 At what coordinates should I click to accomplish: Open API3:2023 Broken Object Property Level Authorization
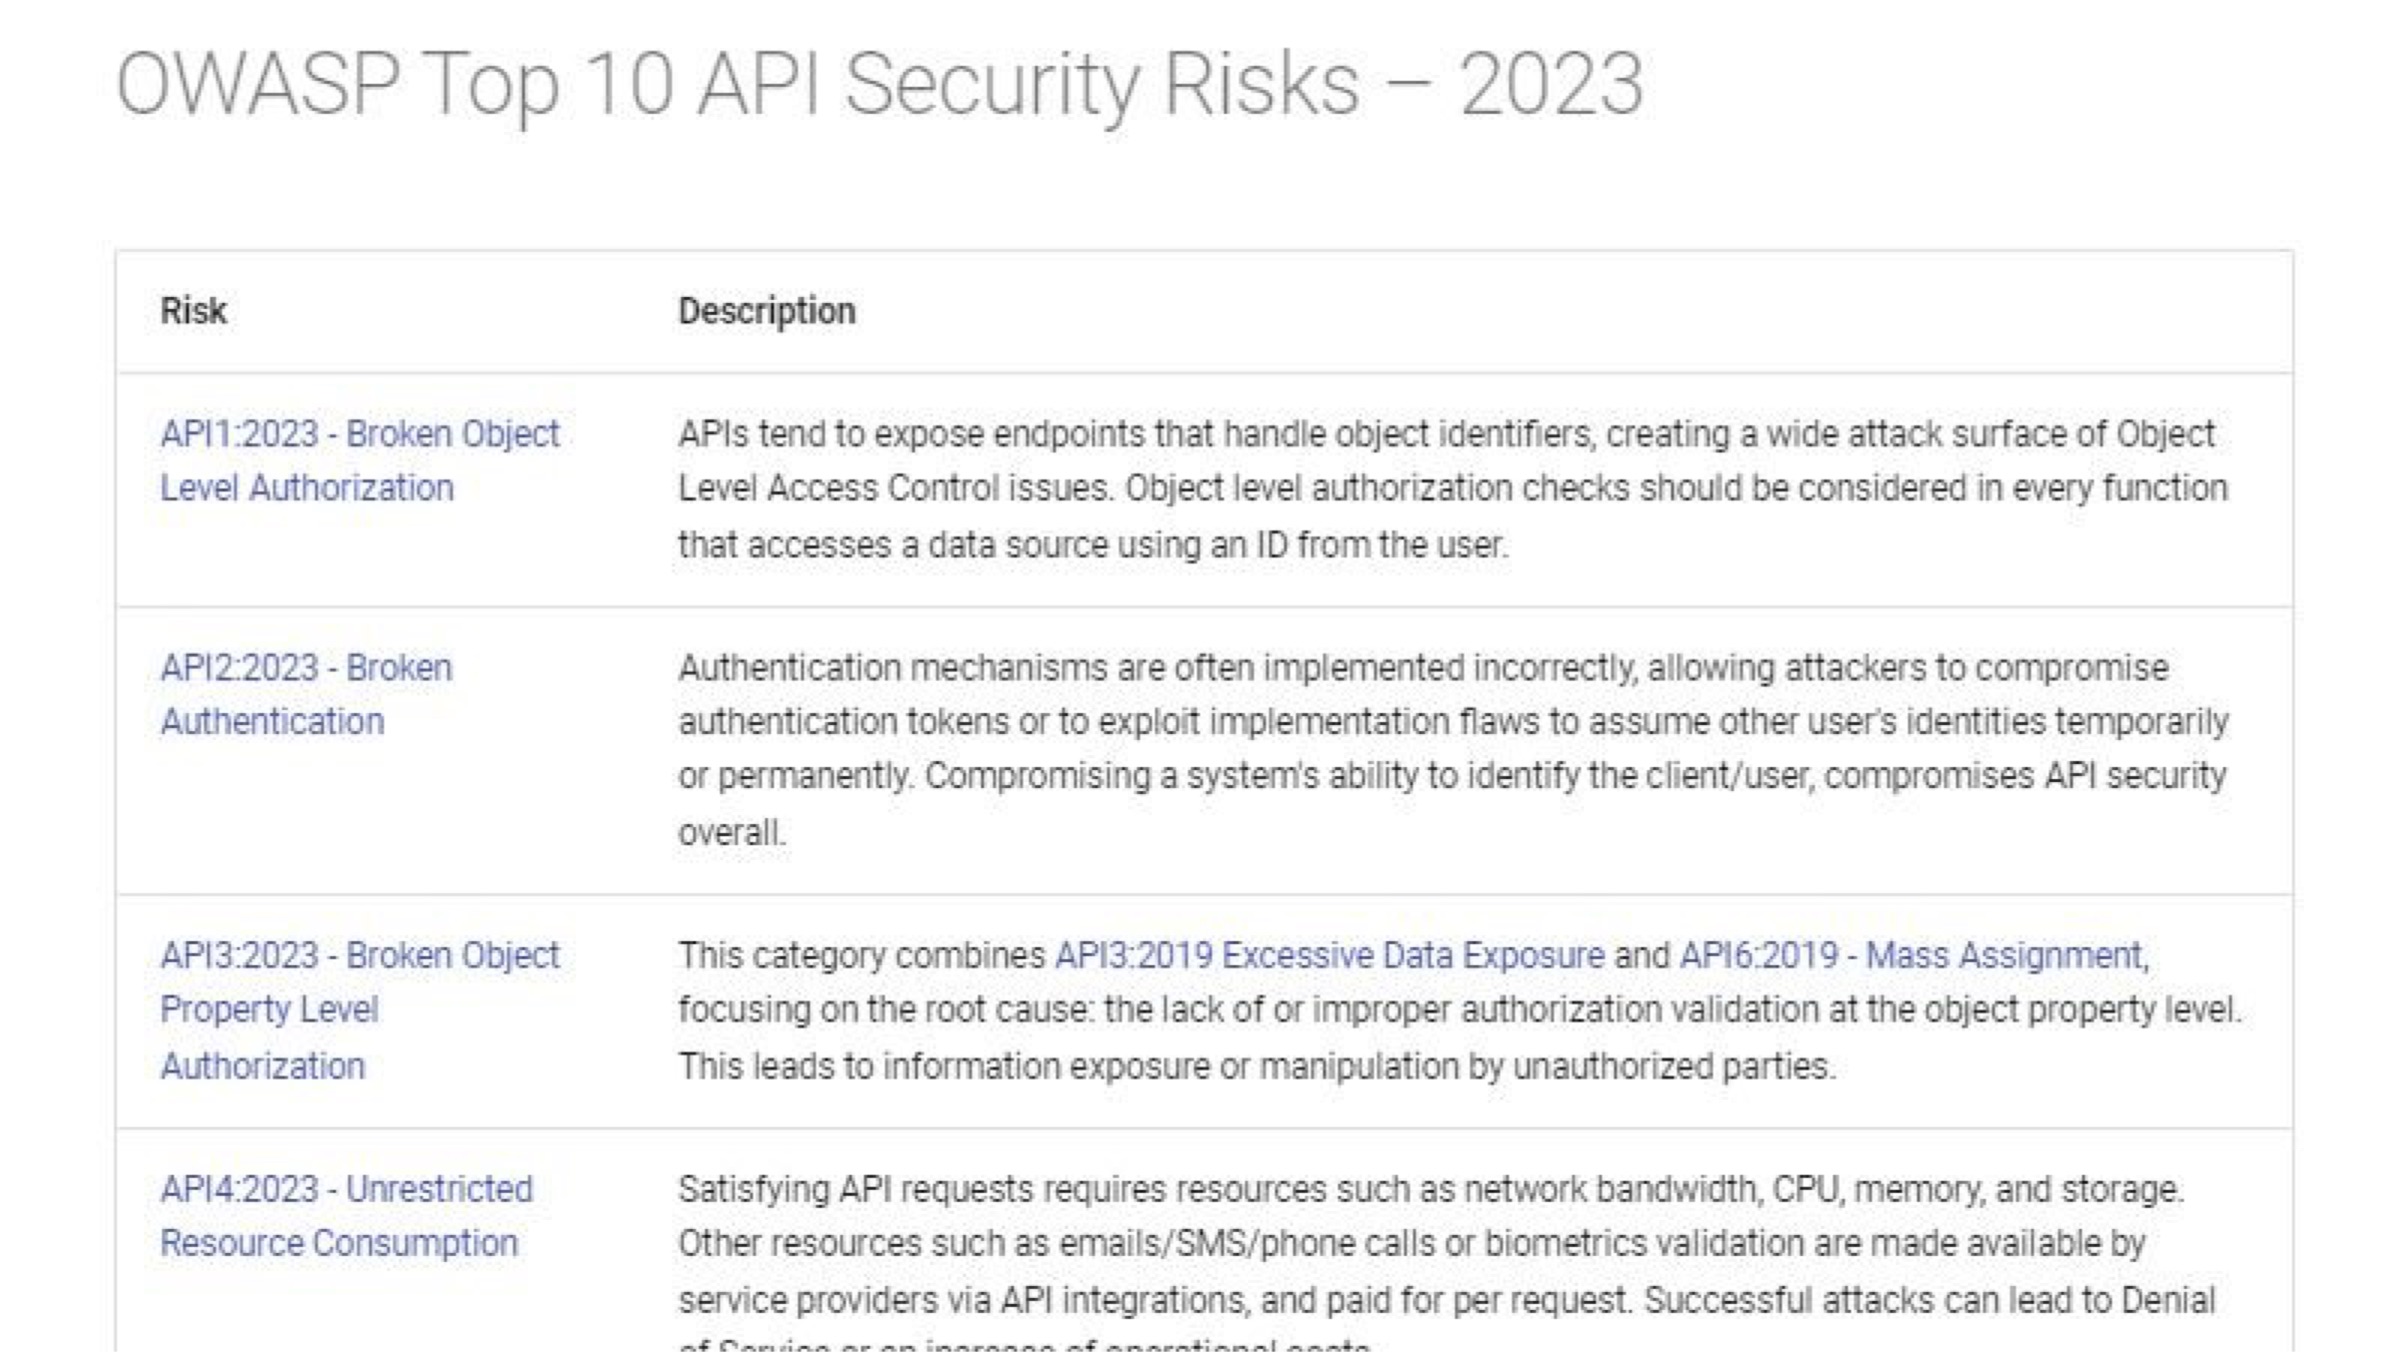pyautogui.click(x=360, y=1010)
